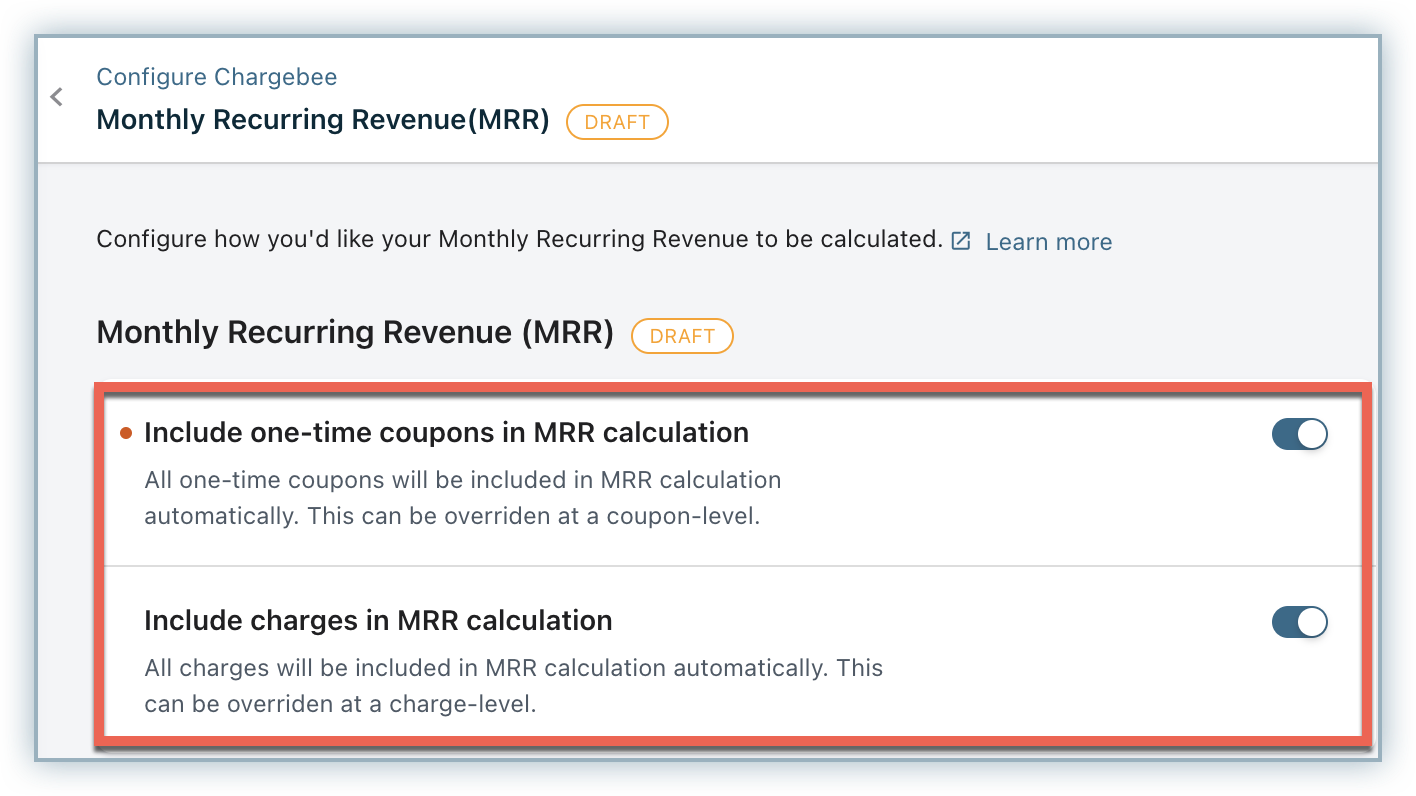
Task: Turn off the include charges MRR toggle
Action: point(1298,622)
